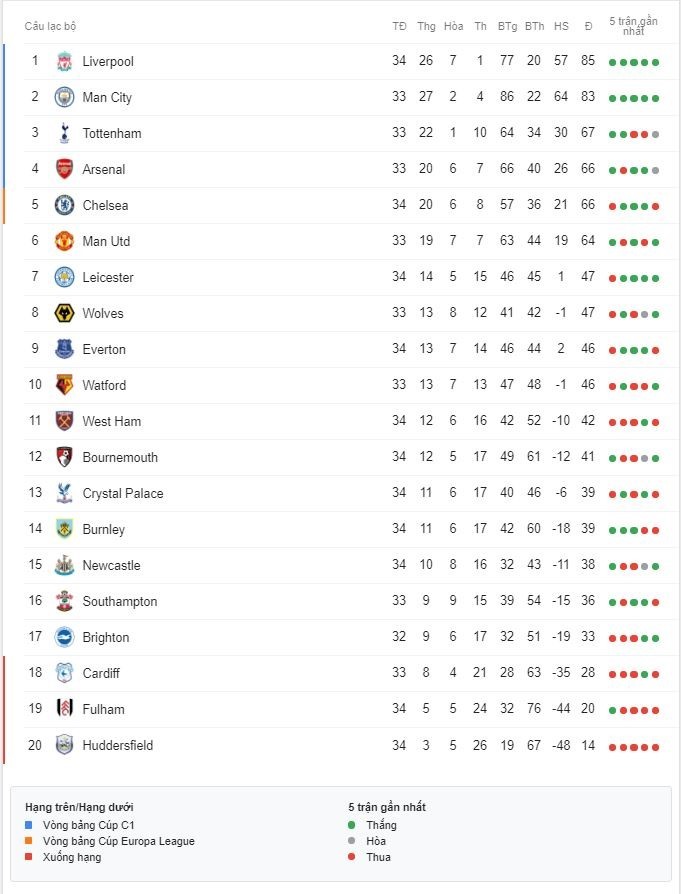Click the '5 trận gần nhất' header
Viewport: 681px width, 894px height.
[x=633, y=26]
